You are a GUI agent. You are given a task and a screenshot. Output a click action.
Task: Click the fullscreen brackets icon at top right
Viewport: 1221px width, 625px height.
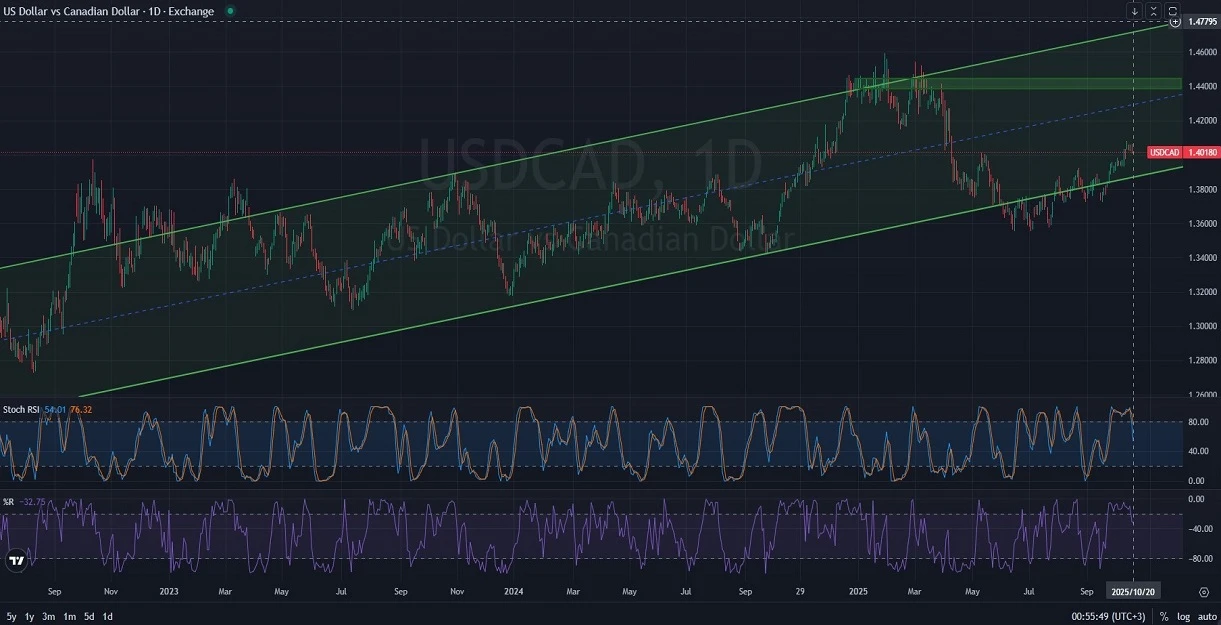tap(1173, 11)
